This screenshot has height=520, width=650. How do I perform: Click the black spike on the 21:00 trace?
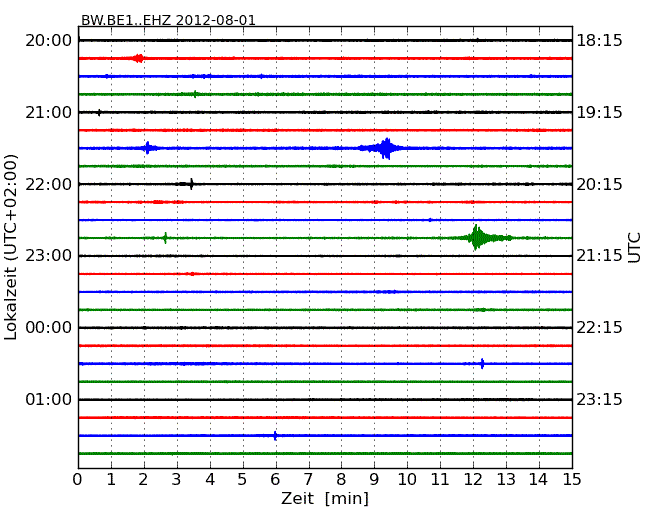(x=99, y=112)
